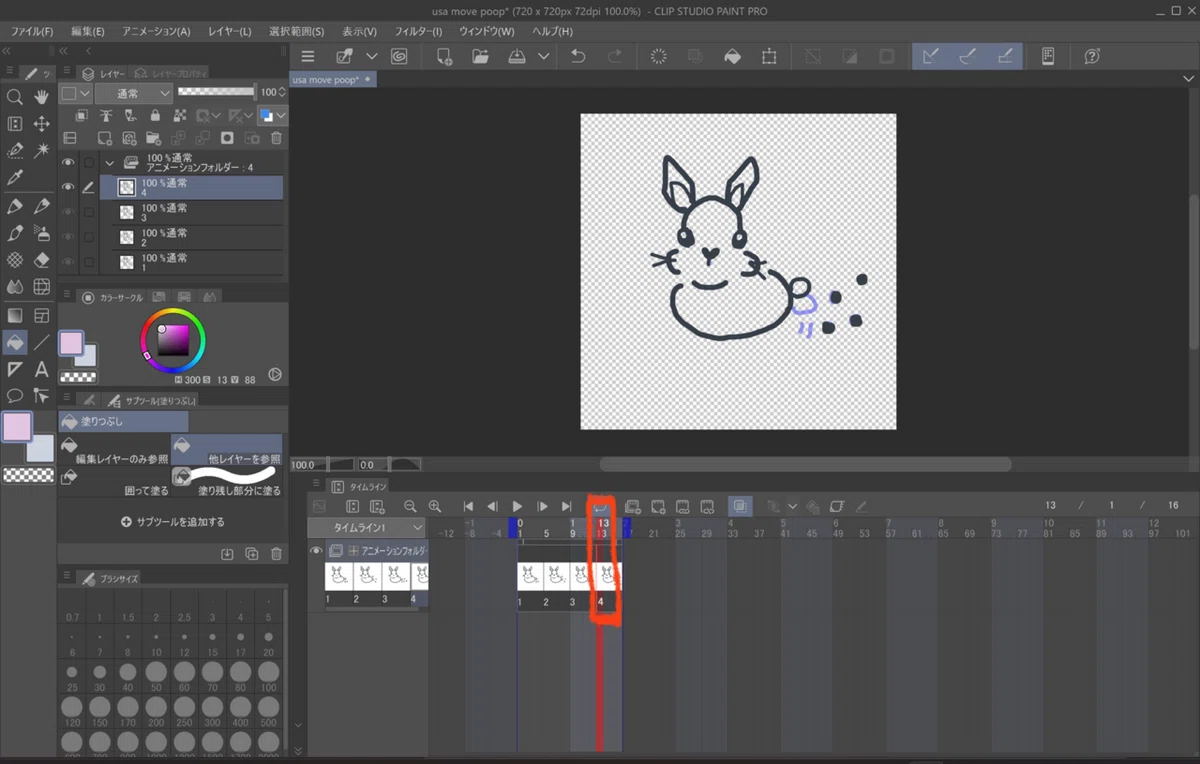Click サブツールを追加する button
The width and height of the screenshot is (1200, 764).
(173, 522)
